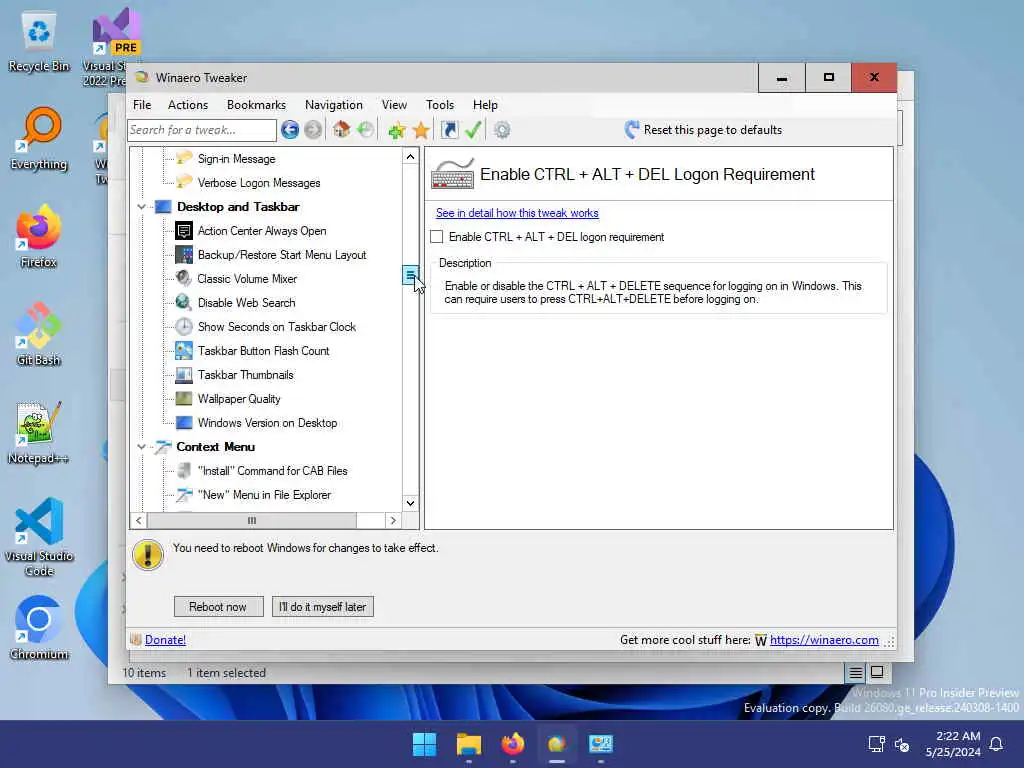Open Verbose Logon Messages tweak

click(259, 183)
